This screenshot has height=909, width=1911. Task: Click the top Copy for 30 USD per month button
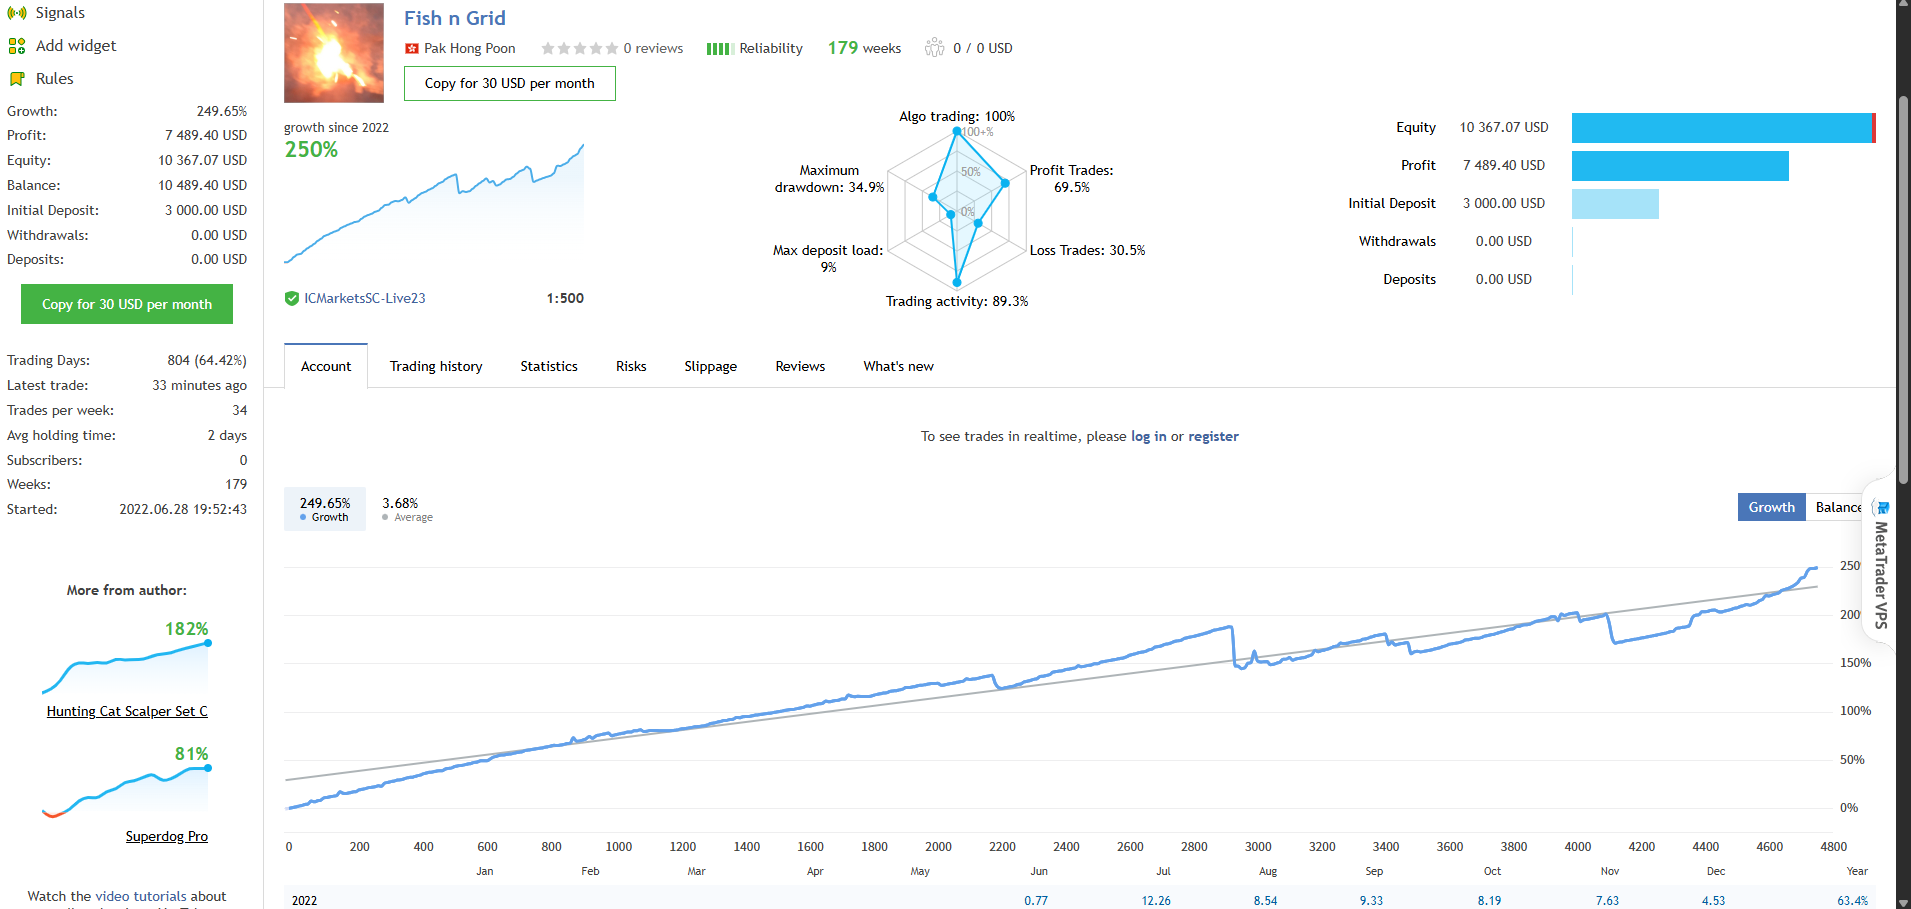pyautogui.click(x=509, y=84)
